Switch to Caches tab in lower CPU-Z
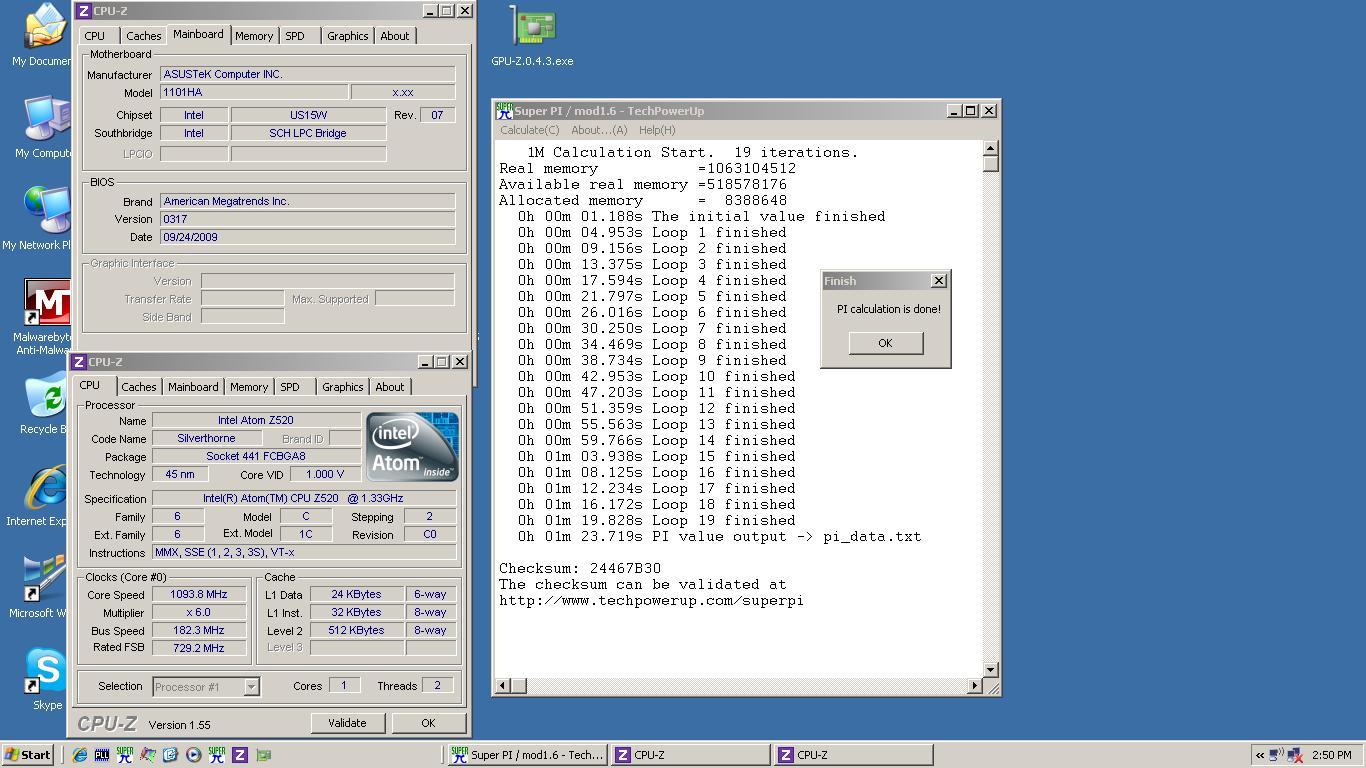Image resolution: width=1366 pixels, height=768 pixels. (x=139, y=387)
